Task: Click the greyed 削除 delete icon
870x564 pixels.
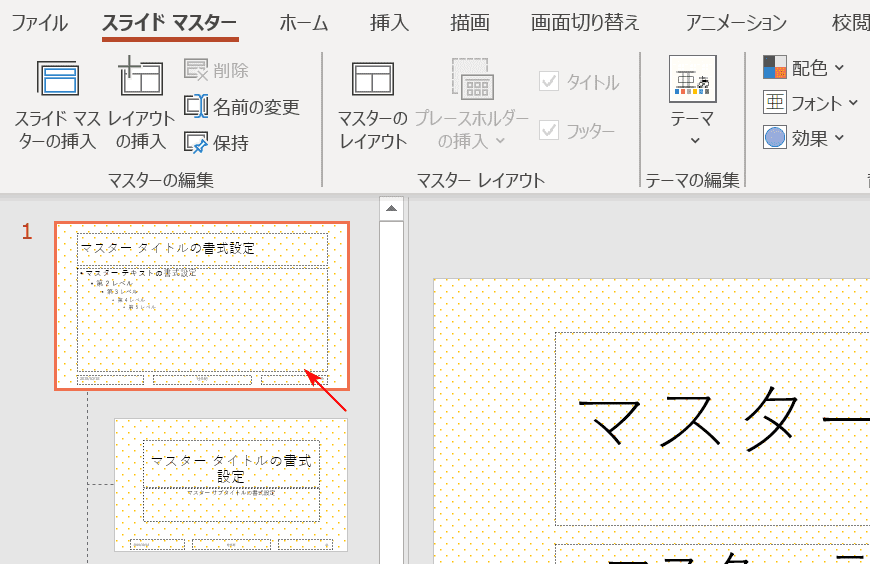Action: [x=196, y=70]
